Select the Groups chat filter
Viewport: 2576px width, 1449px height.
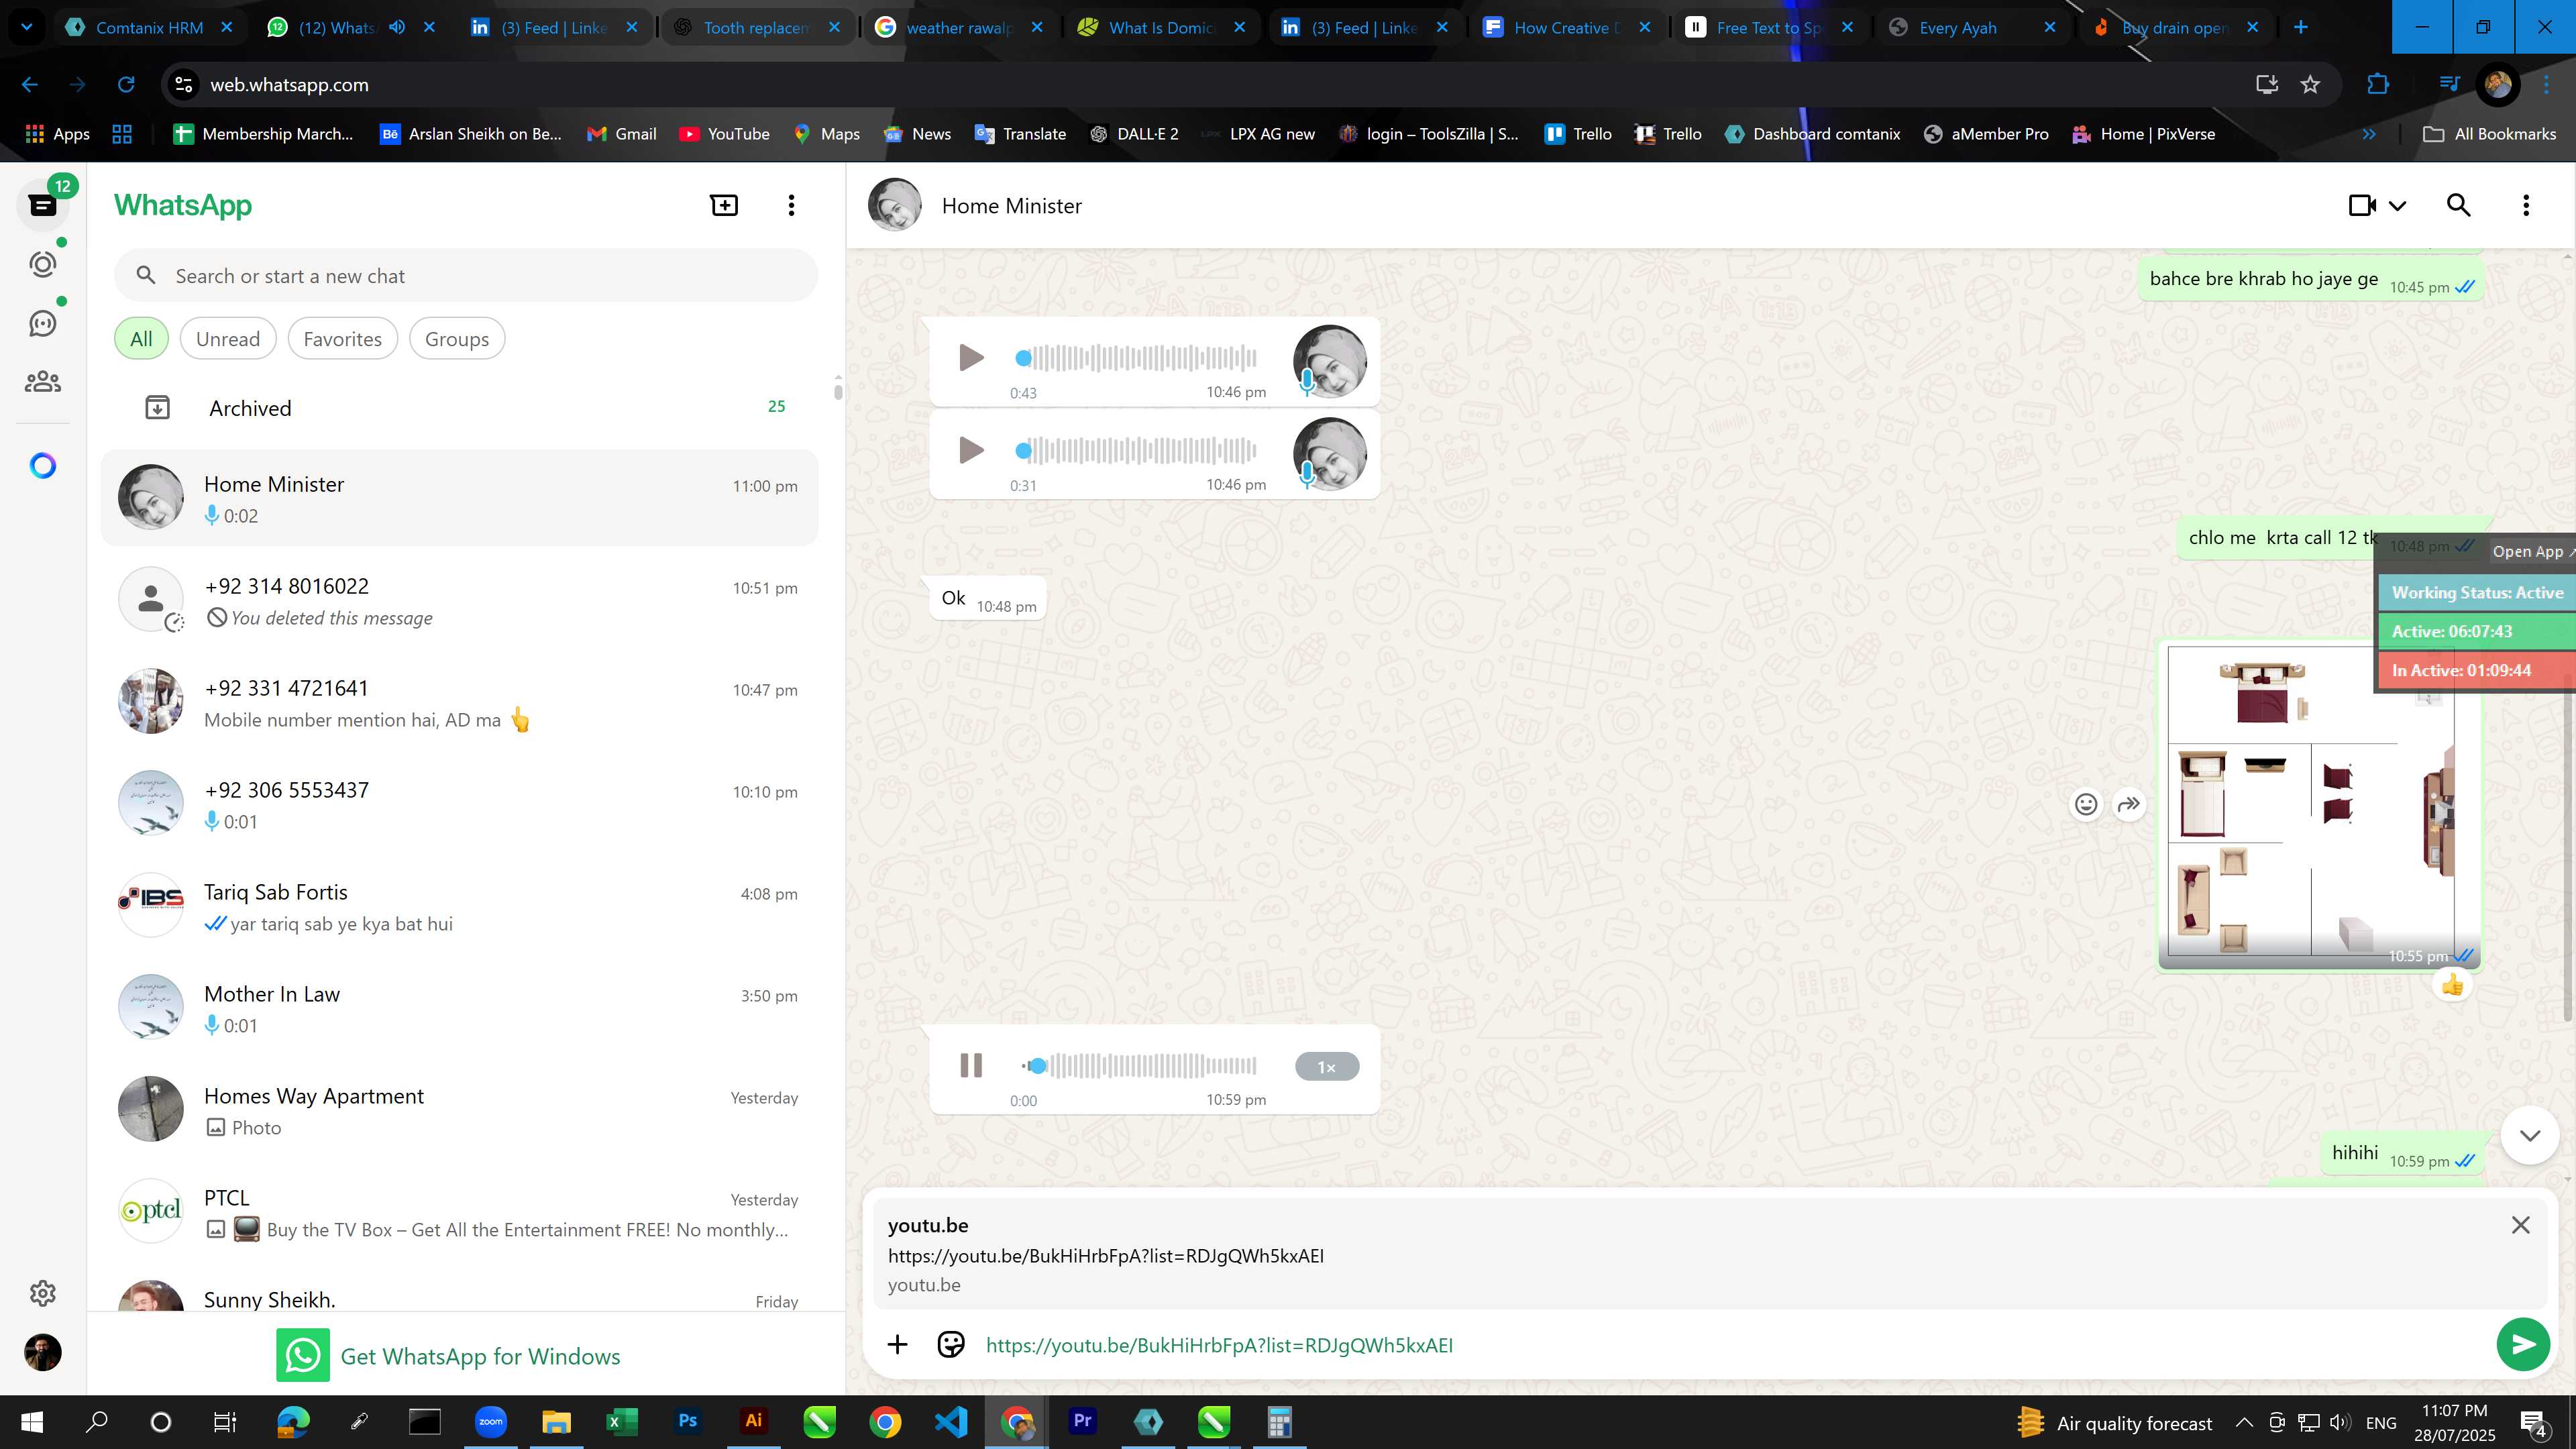(457, 339)
